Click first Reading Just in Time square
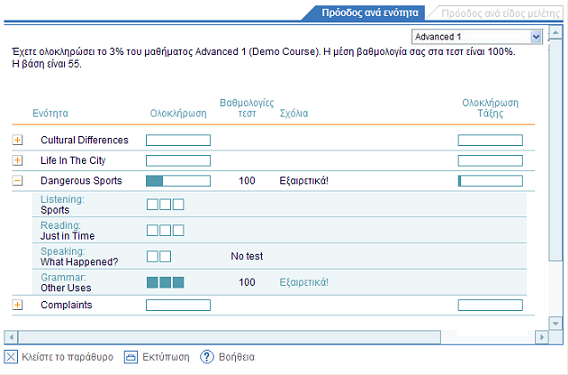The image size is (568, 375). click(x=152, y=230)
